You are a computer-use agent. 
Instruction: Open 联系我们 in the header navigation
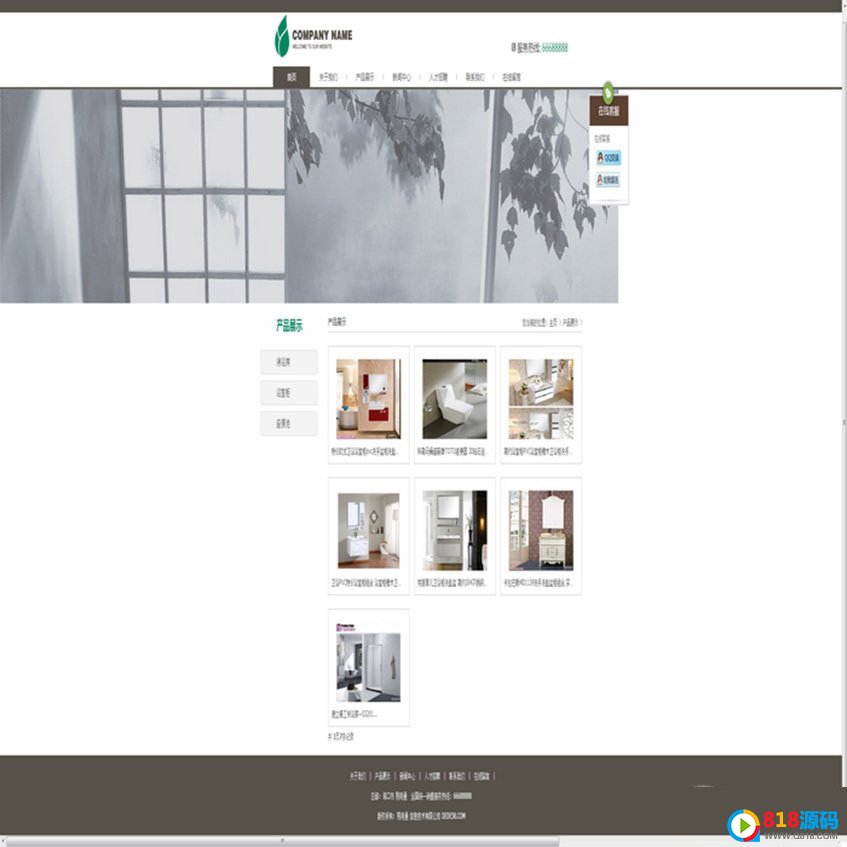click(475, 77)
